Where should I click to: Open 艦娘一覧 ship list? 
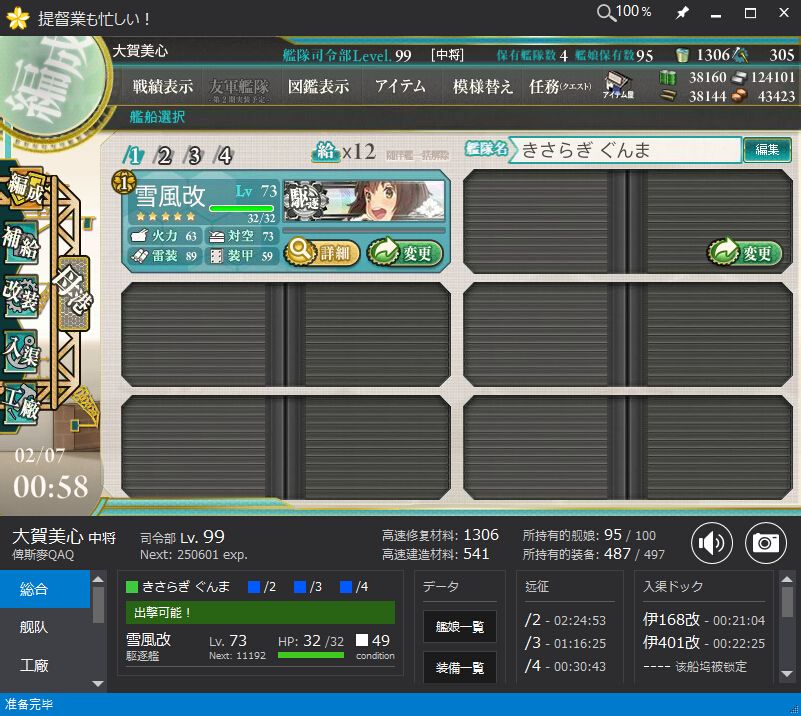coord(459,626)
